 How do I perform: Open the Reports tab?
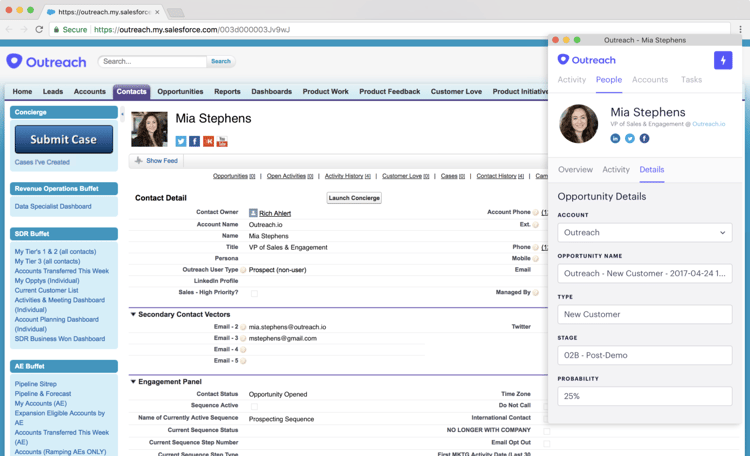[x=227, y=91]
